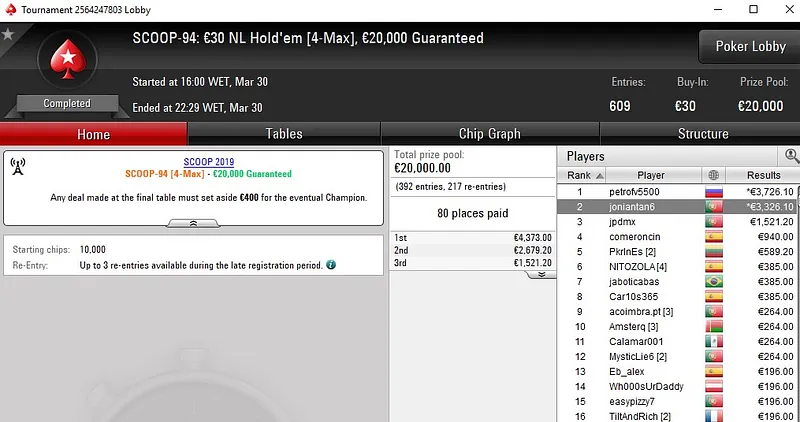Select the Home tab
Screen dimensions: 800x422
tap(93, 134)
